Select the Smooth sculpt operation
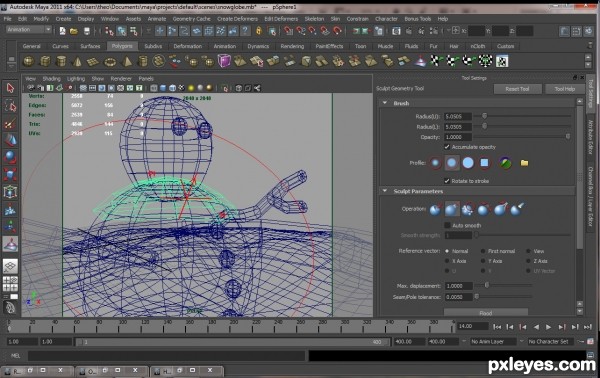The height and width of the screenshot is (378, 600). tap(468, 209)
